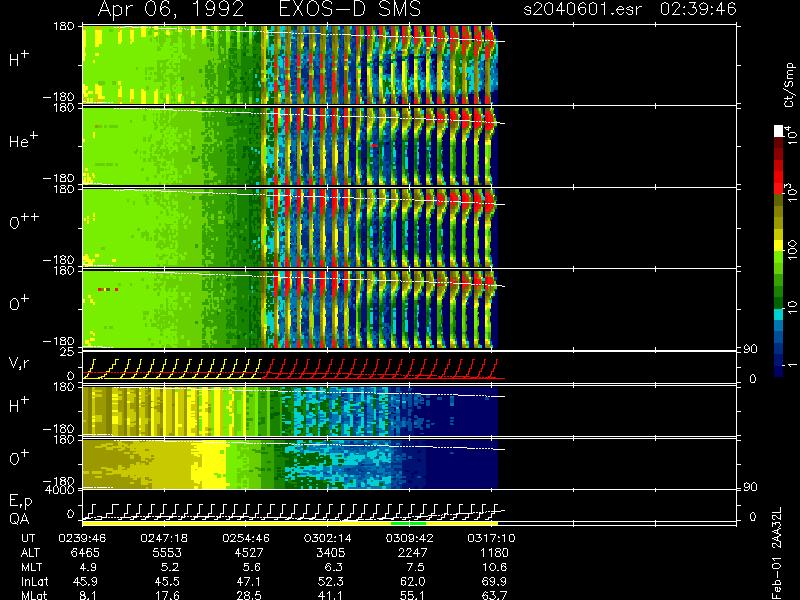Click the "EXOS-D SMS" title text
The height and width of the screenshot is (600, 800).
[350, 9]
